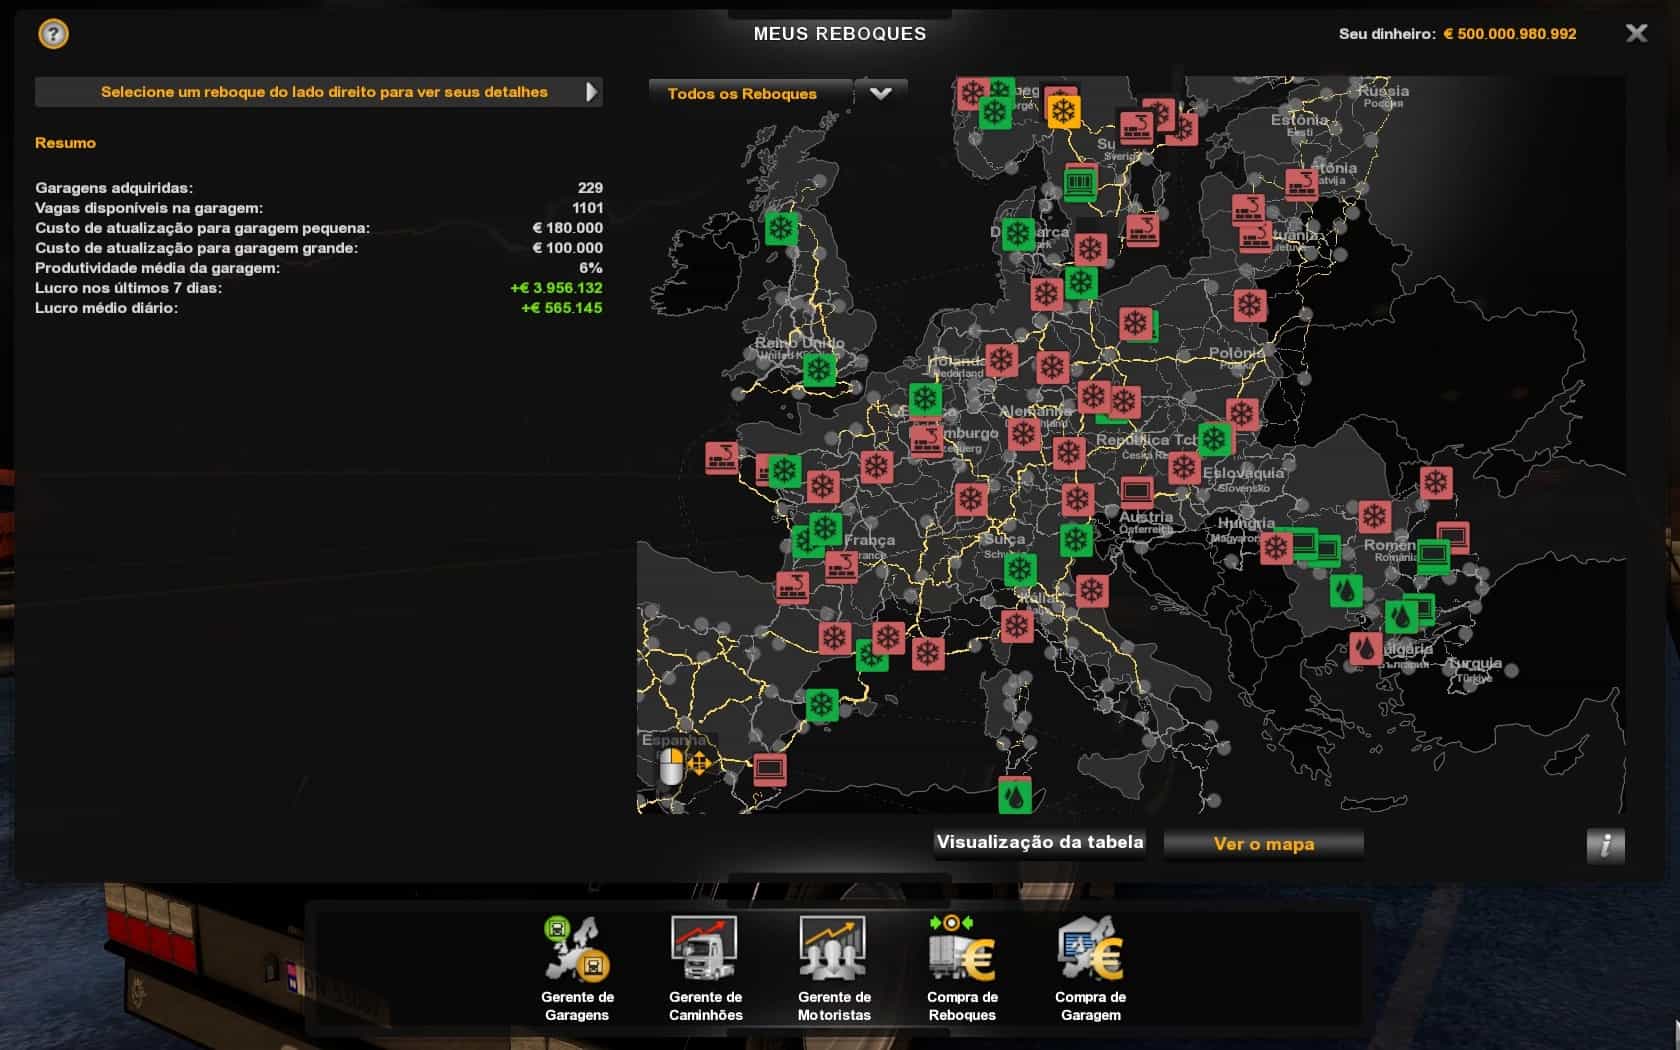Select red droplet marker in Bulgaria

(1365, 648)
